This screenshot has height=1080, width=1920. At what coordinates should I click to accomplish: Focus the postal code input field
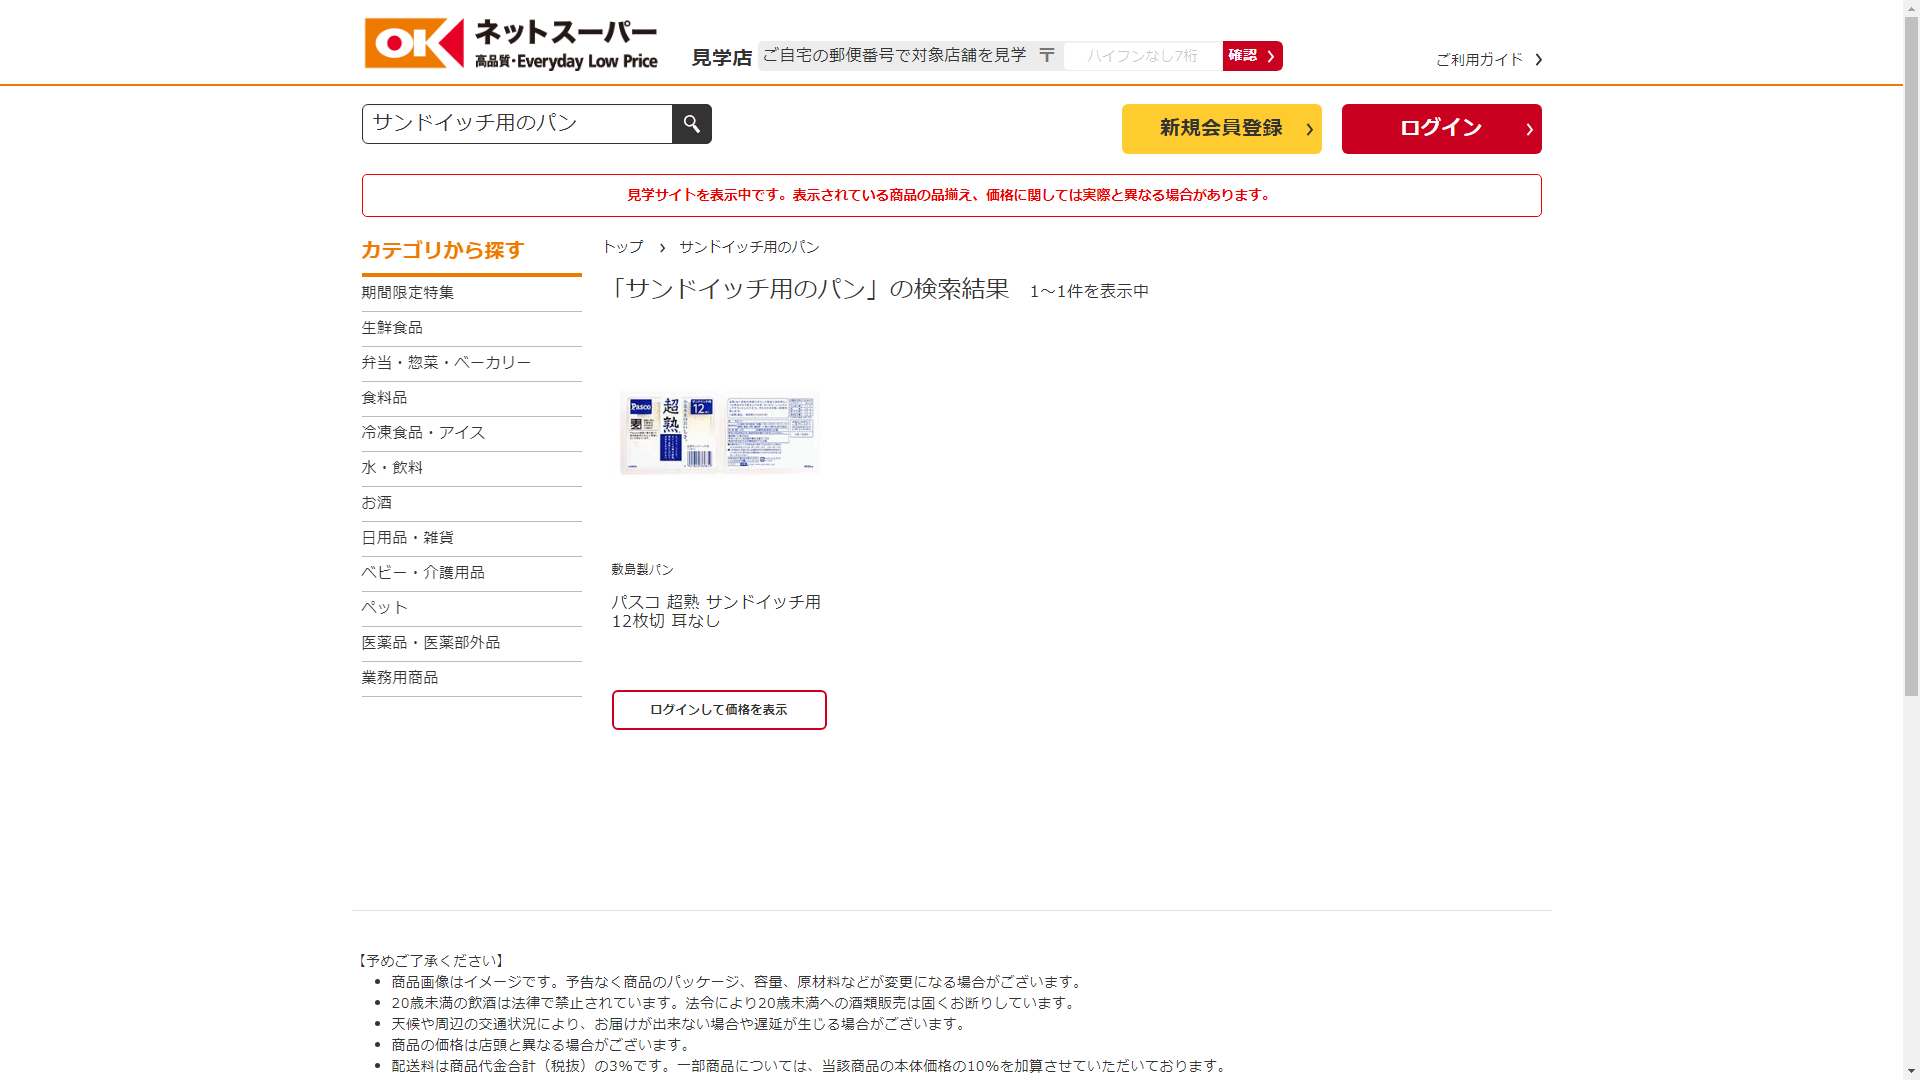point(1142,56)
